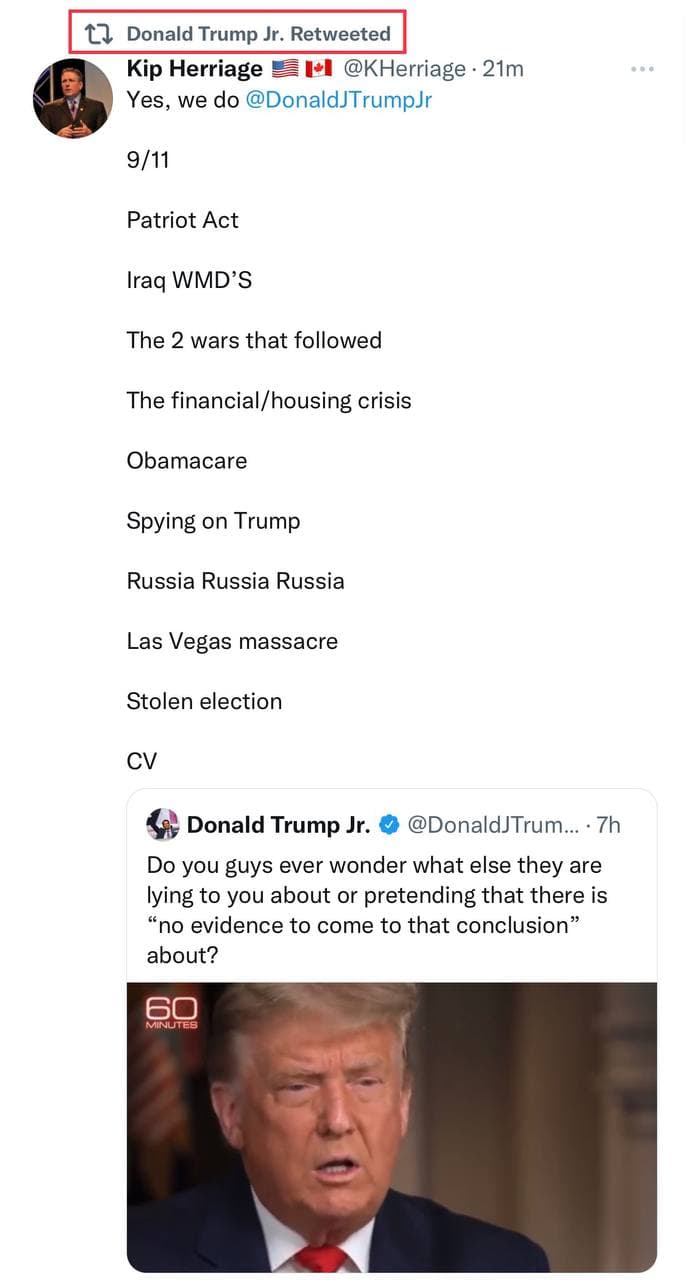Click the small avatar in quoted tweet
Image resolution: width=691 pixels, height=1280 pixels.
point(163,824)
